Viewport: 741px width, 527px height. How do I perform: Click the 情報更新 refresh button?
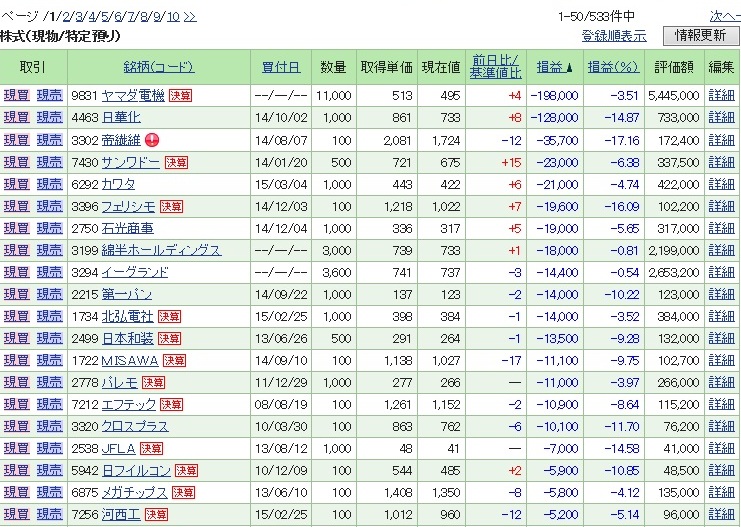pos(700,35)
